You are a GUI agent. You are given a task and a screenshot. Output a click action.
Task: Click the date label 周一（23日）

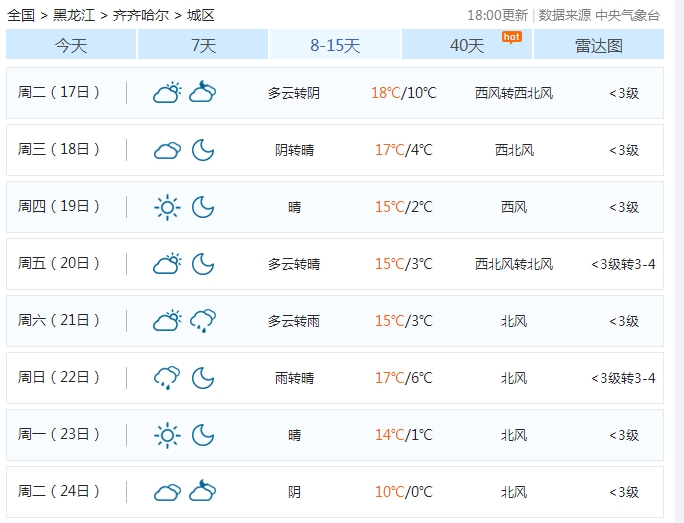tap(59, 434)
